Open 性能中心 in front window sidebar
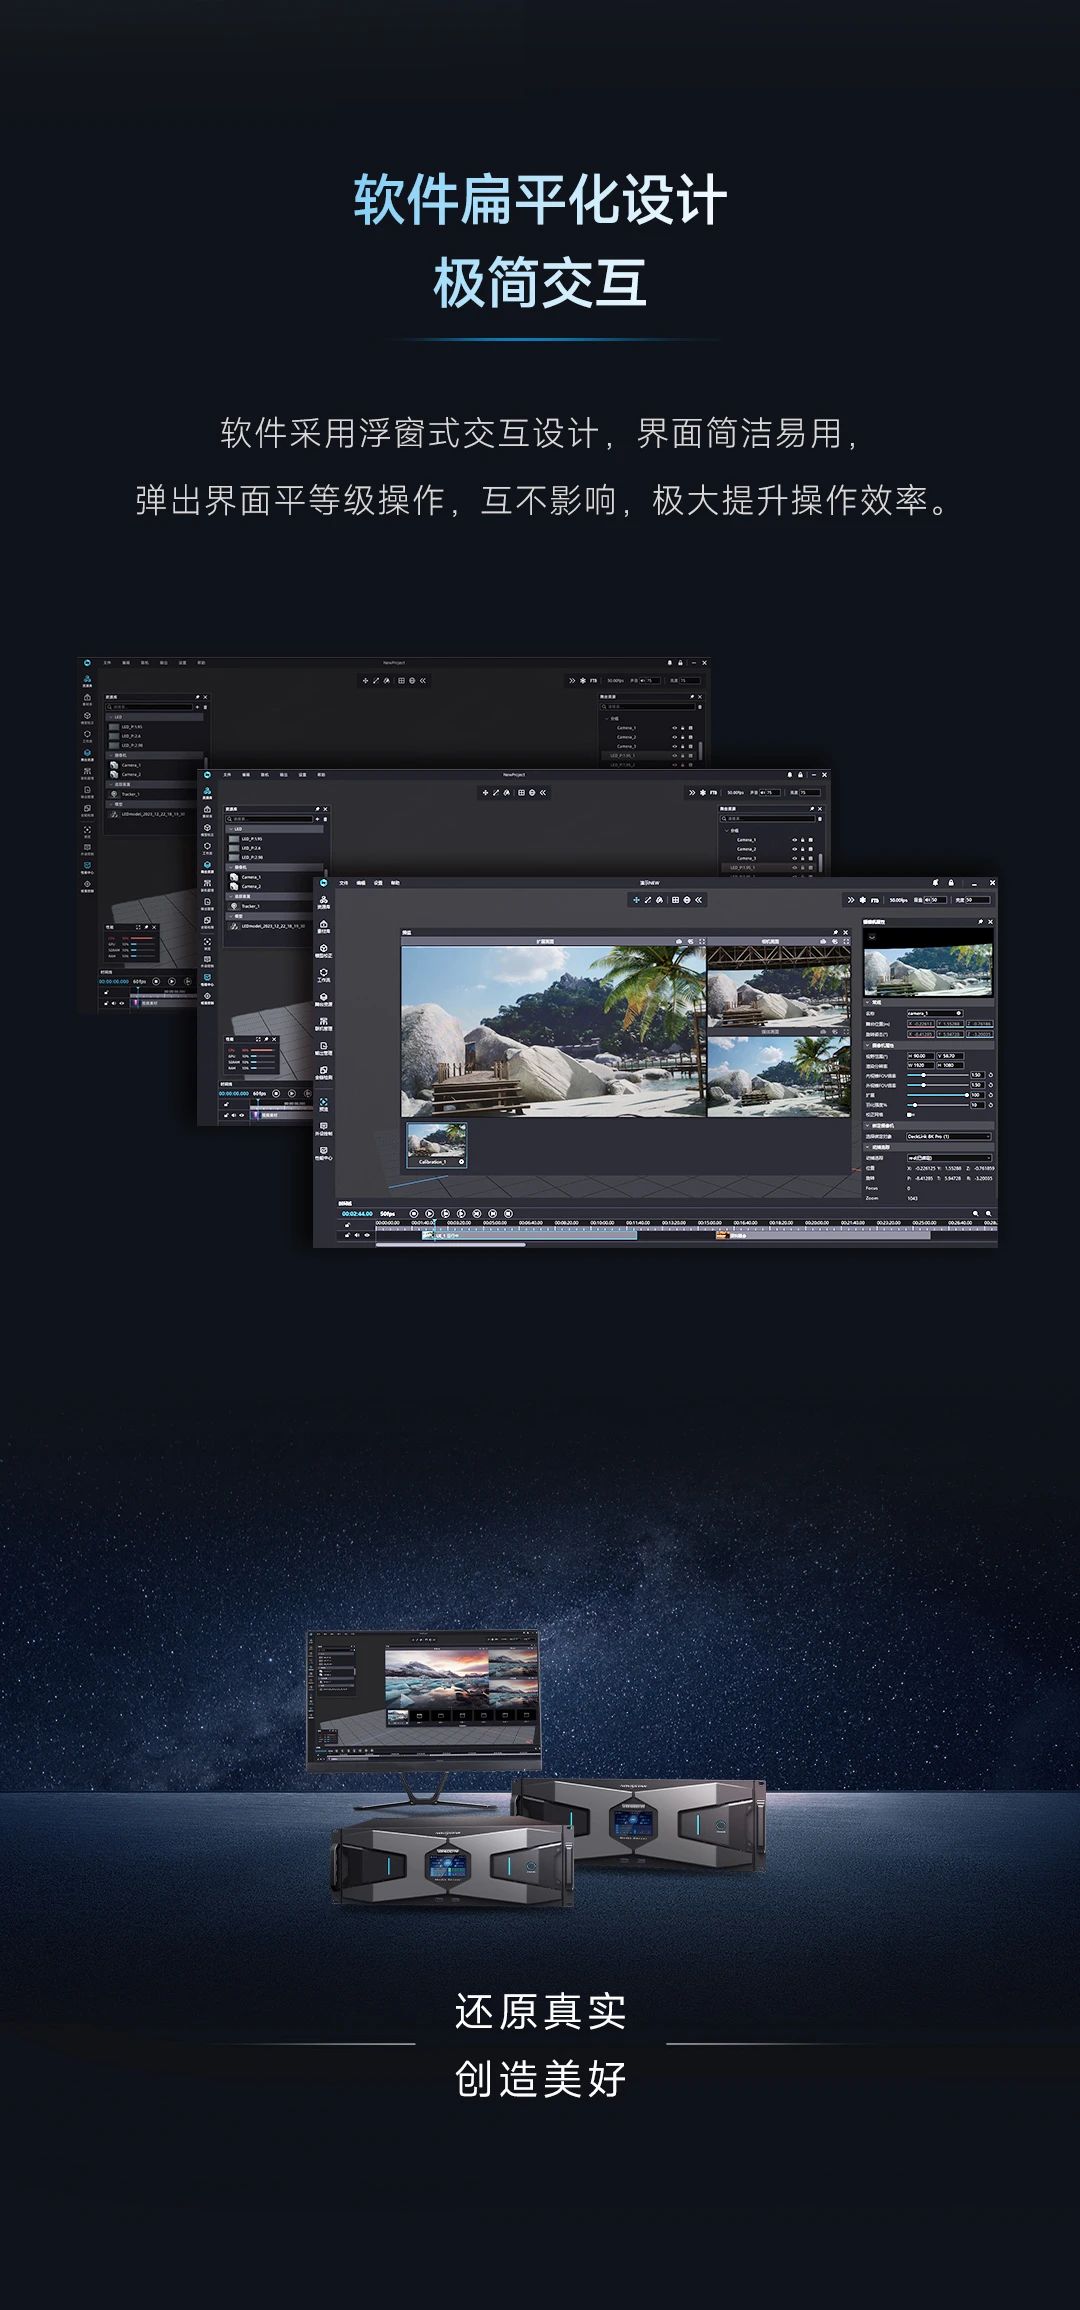Screen dimensions: 1080x2310 click(x=324, y=1152)
